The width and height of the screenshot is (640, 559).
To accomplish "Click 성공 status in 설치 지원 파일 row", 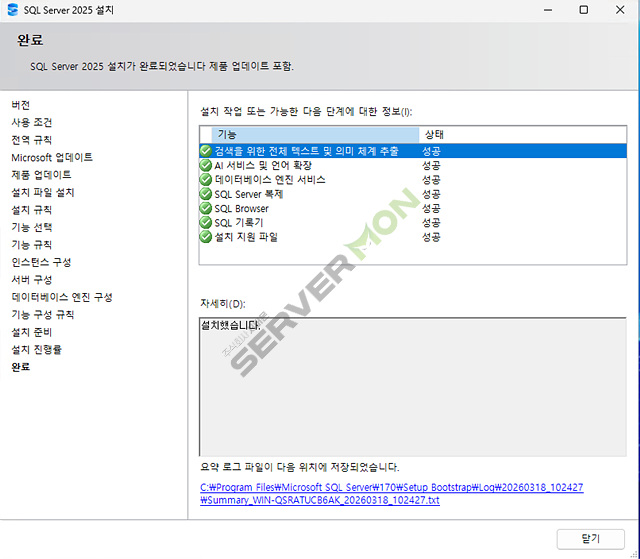I will click(x=431, y=237).
